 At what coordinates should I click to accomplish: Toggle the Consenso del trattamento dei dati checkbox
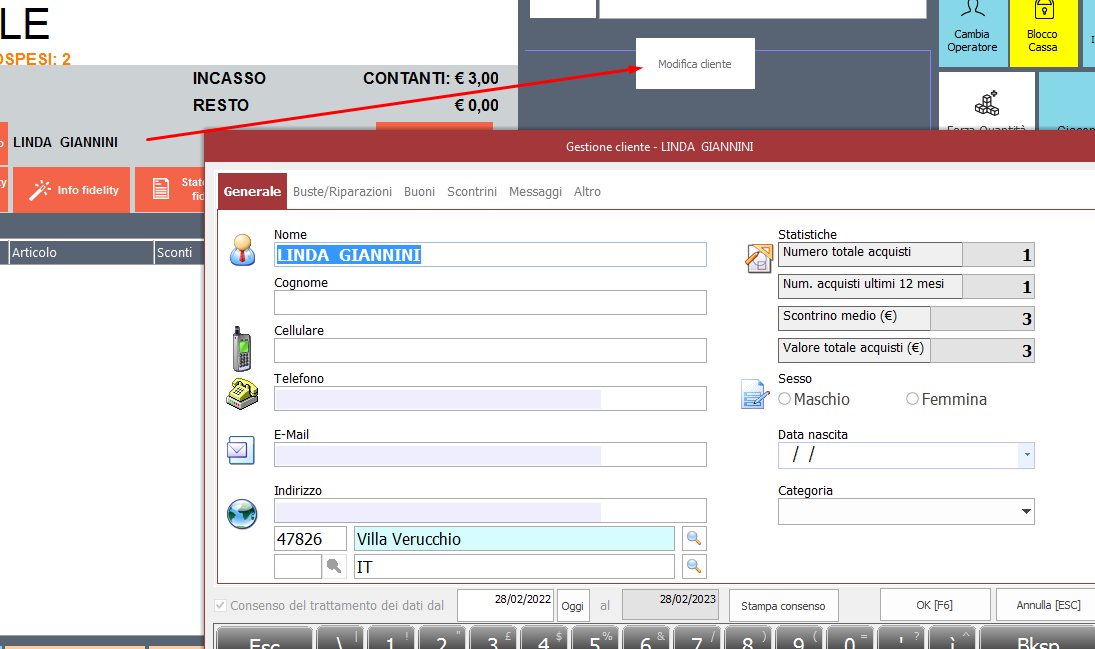tap(221, 606)
